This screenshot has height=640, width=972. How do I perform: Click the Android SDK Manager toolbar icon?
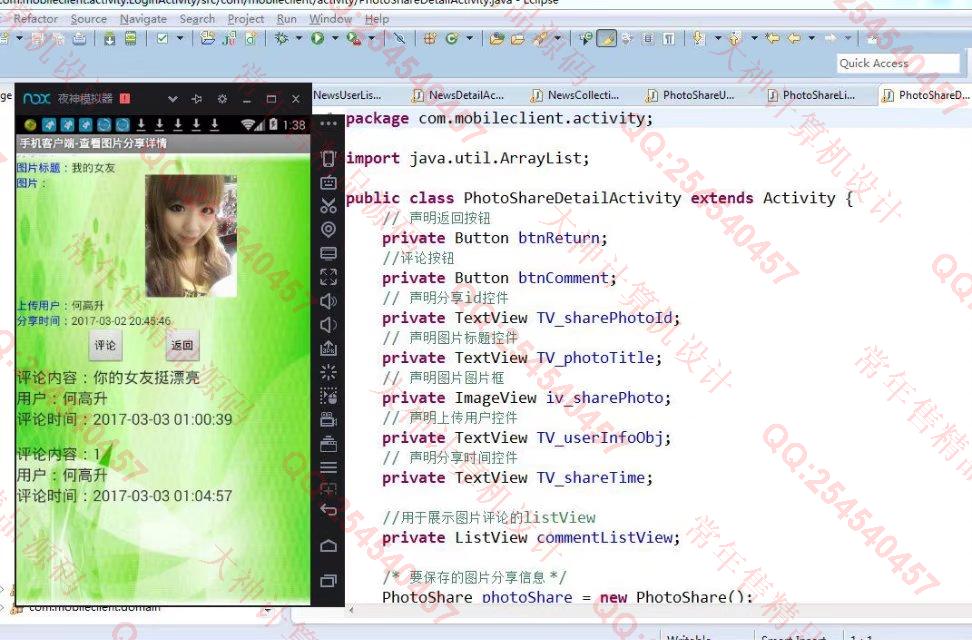click(x=109, y=39)
